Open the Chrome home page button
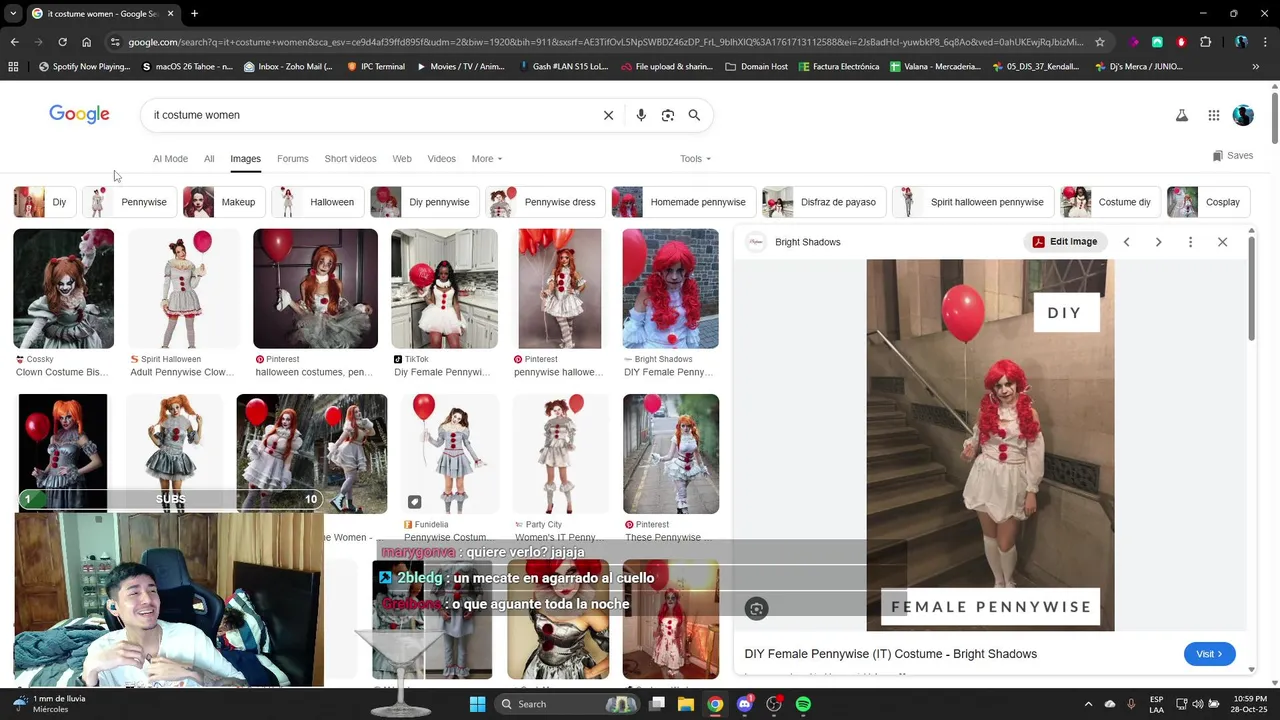This screenshot has height=720, width=1280. 86,42
